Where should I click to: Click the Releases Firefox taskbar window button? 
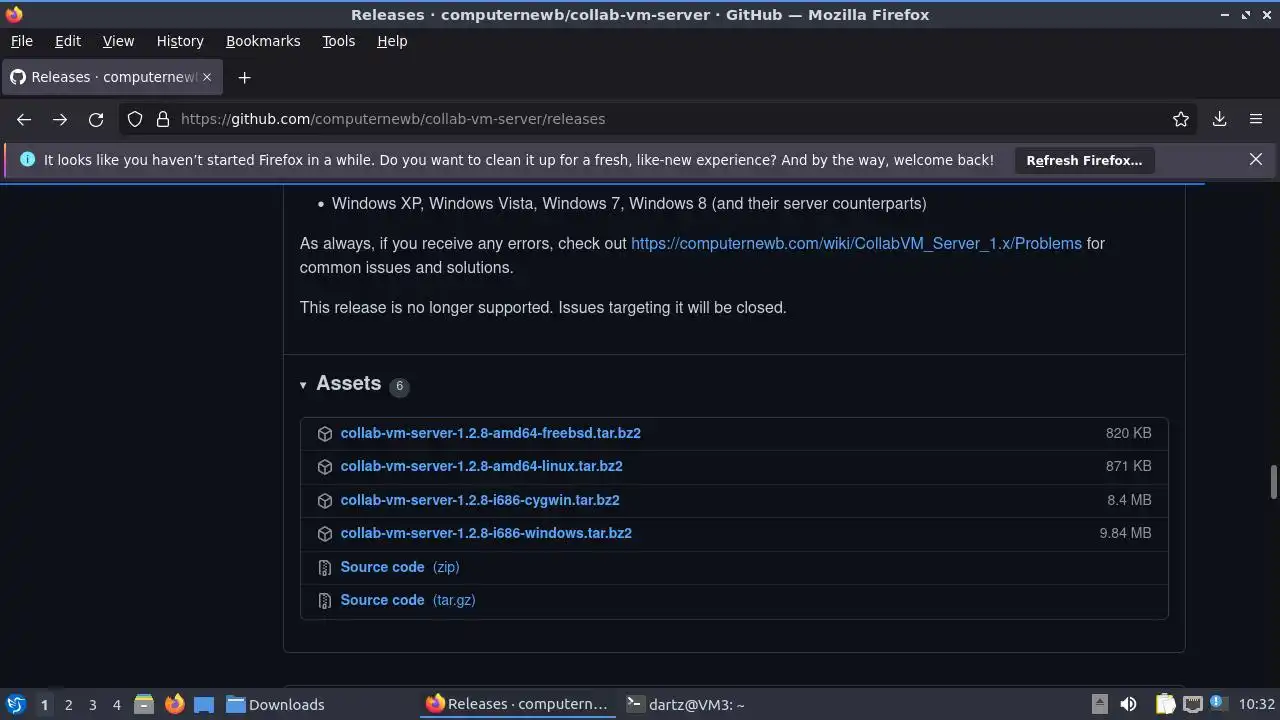pyautogui.click(x=518, y=705)
